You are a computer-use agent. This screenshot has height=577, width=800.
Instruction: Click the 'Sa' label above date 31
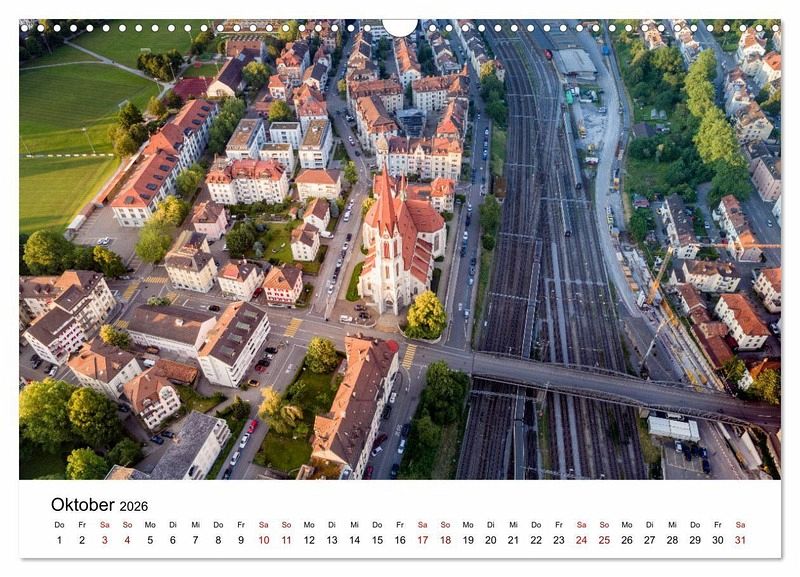(740, 524)
